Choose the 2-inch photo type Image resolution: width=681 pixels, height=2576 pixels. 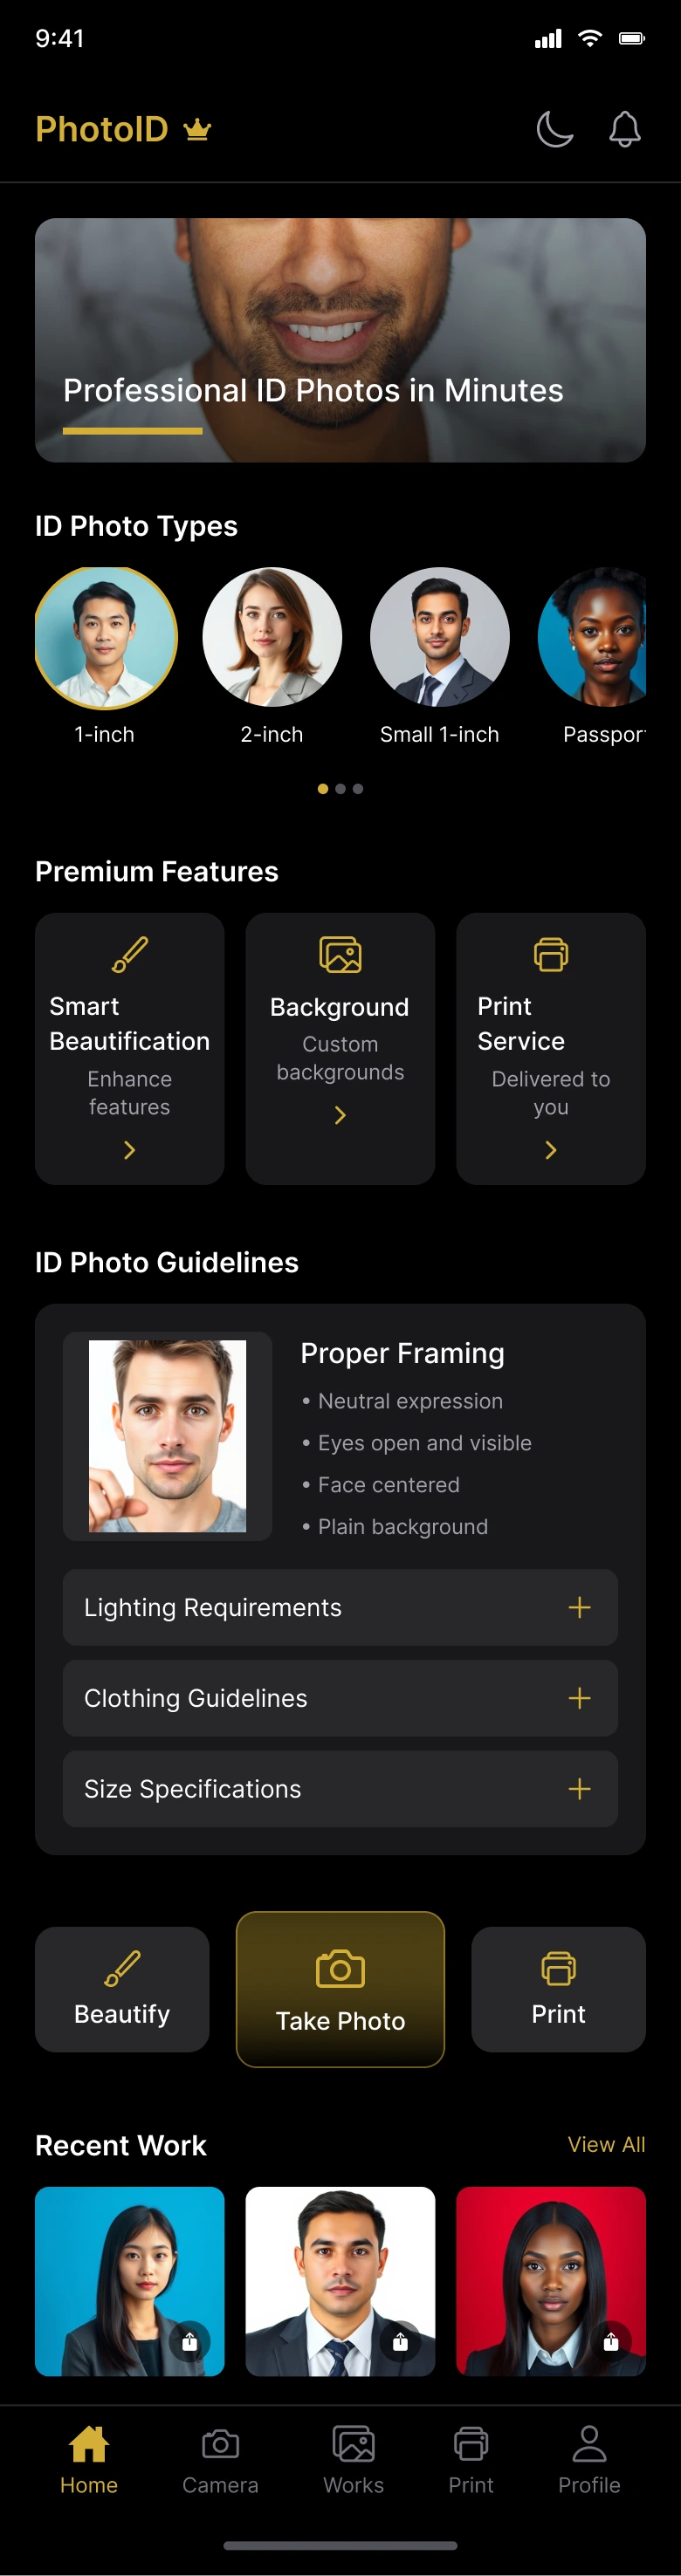tap(272, 638)
